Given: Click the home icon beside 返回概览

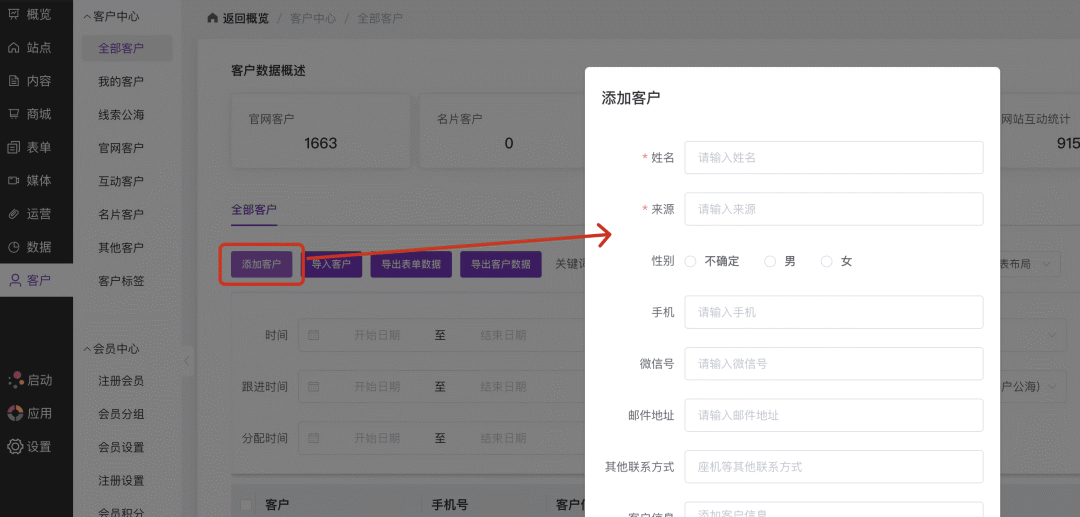Looking at the screenshot, I should (212, 19).
